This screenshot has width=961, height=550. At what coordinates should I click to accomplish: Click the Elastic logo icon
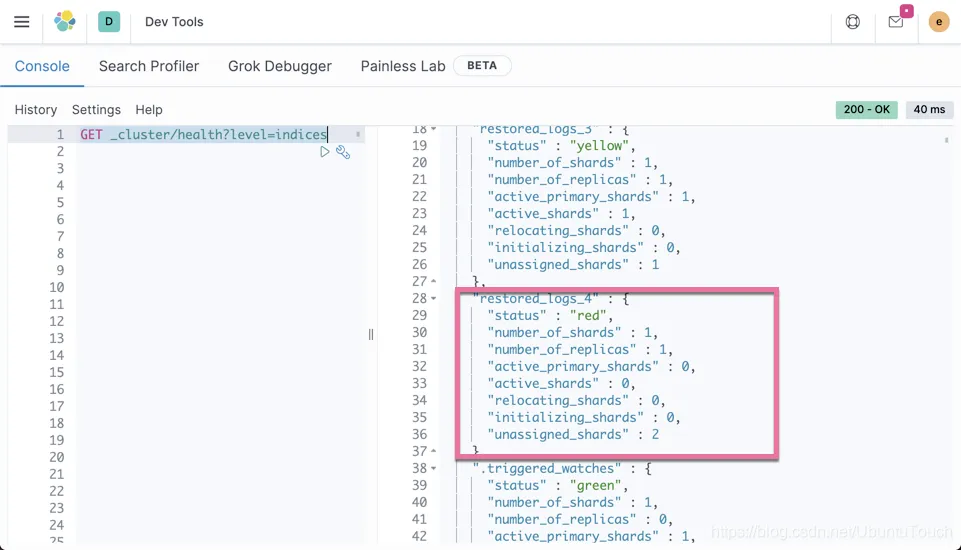(x=64, y=21)
